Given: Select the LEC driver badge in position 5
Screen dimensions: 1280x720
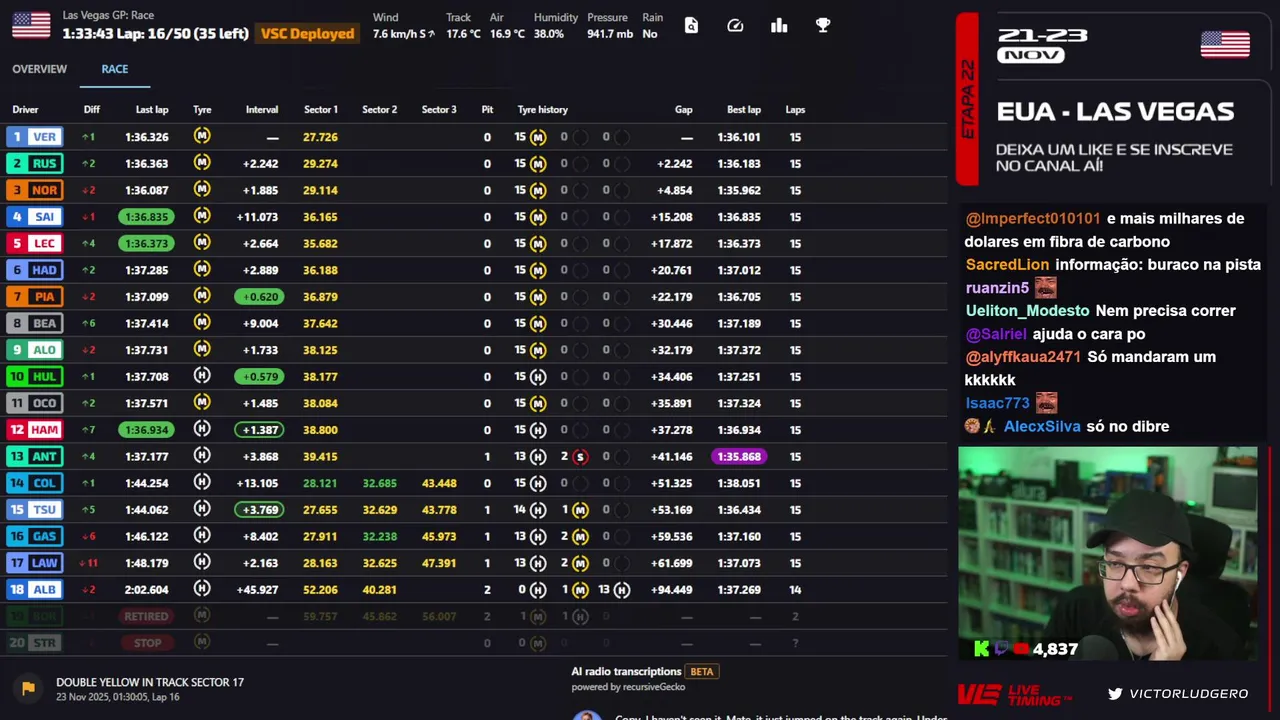Looking at the screenshot, I should click(35, 243).
